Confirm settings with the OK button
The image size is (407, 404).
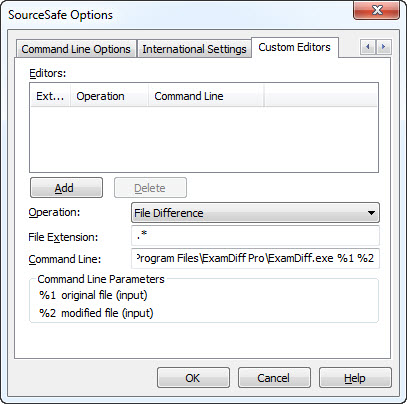click(x=193, y=378)
